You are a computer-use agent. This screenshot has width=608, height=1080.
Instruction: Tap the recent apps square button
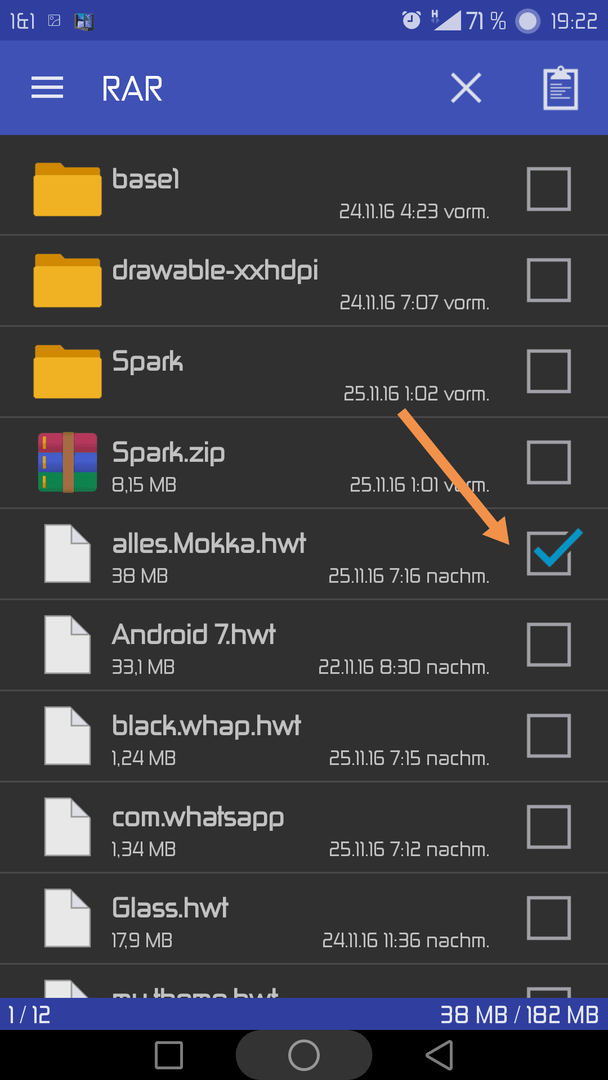(169, 1055)
